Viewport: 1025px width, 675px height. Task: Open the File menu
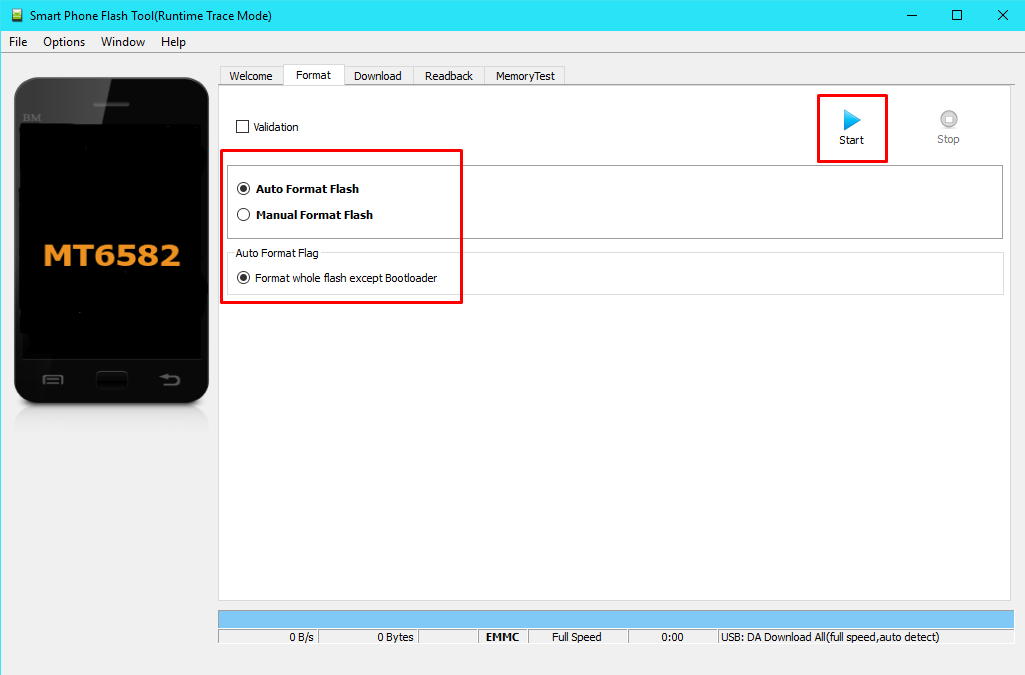click(18, 42)
